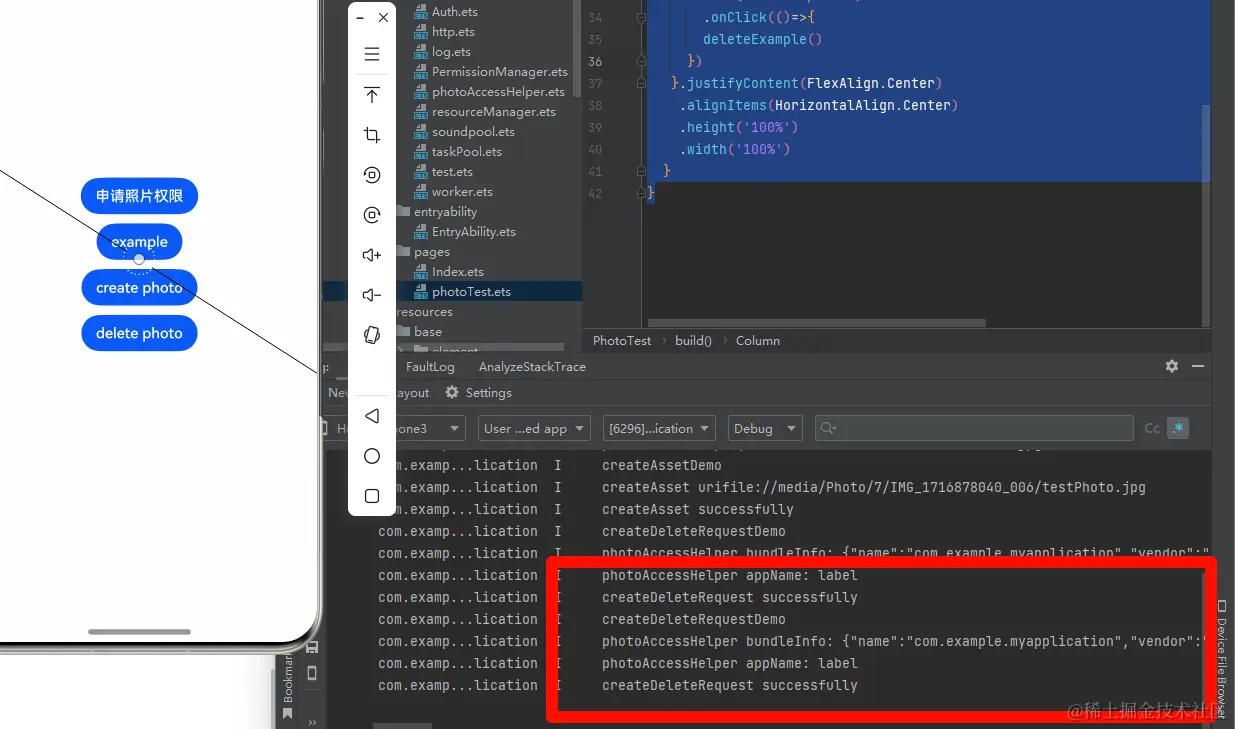
Task: Select the pages folder
Action: 432,252
